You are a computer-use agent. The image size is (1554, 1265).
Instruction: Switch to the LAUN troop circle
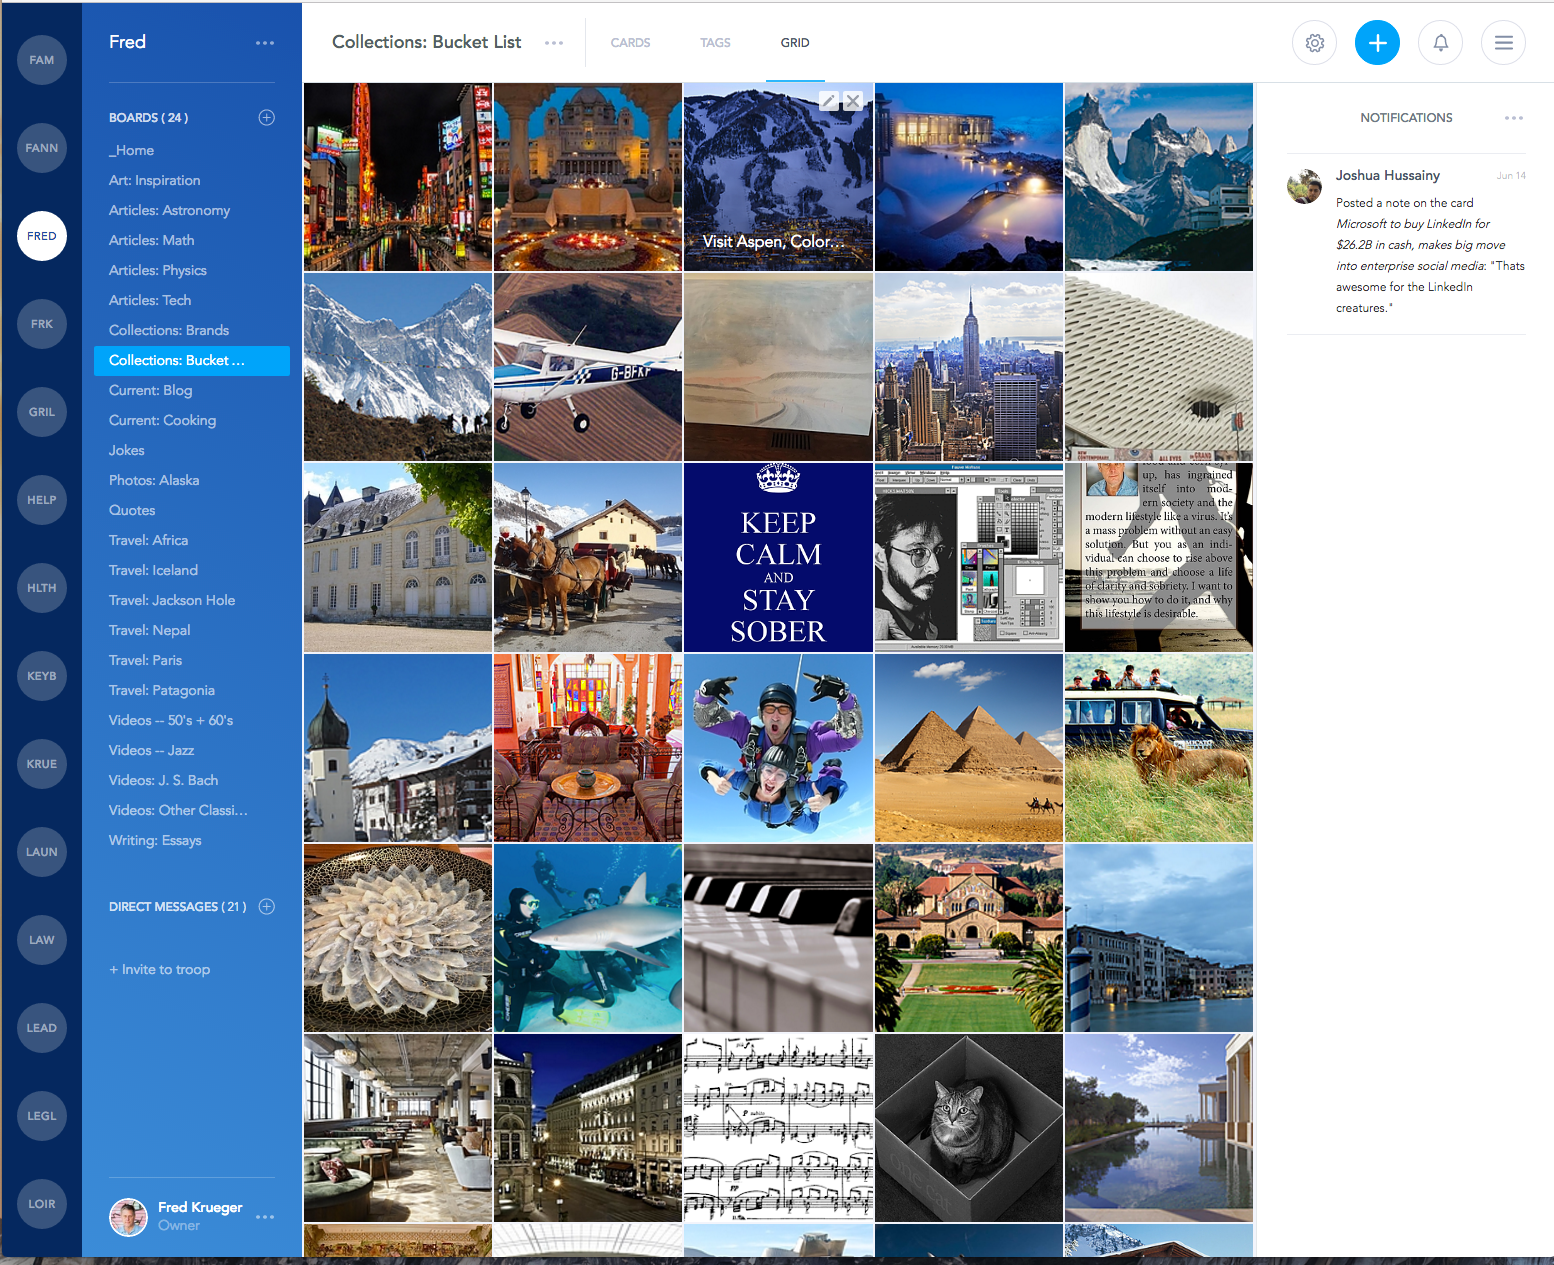[x=42, y=852]
